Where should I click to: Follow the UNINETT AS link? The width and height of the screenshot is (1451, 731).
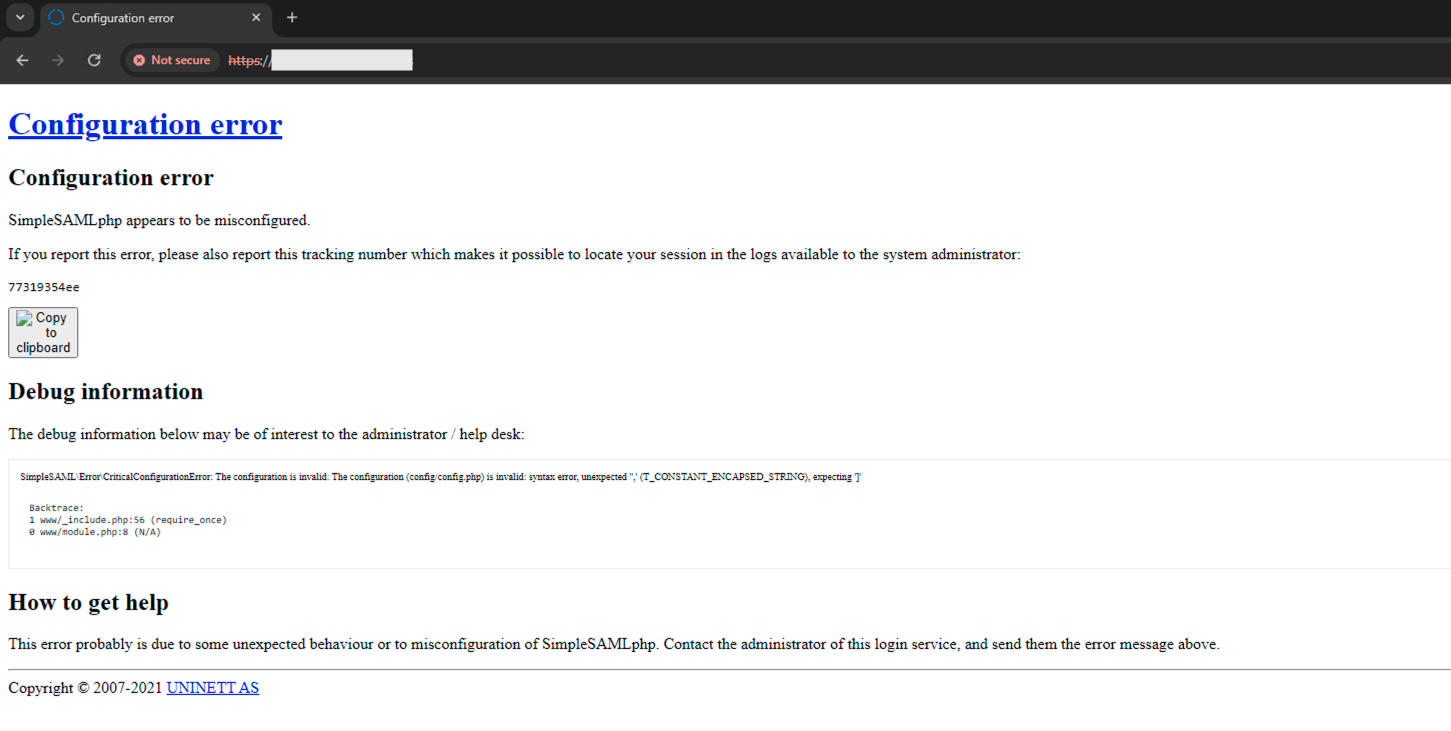pyautogui.click(x=212, y=688)
